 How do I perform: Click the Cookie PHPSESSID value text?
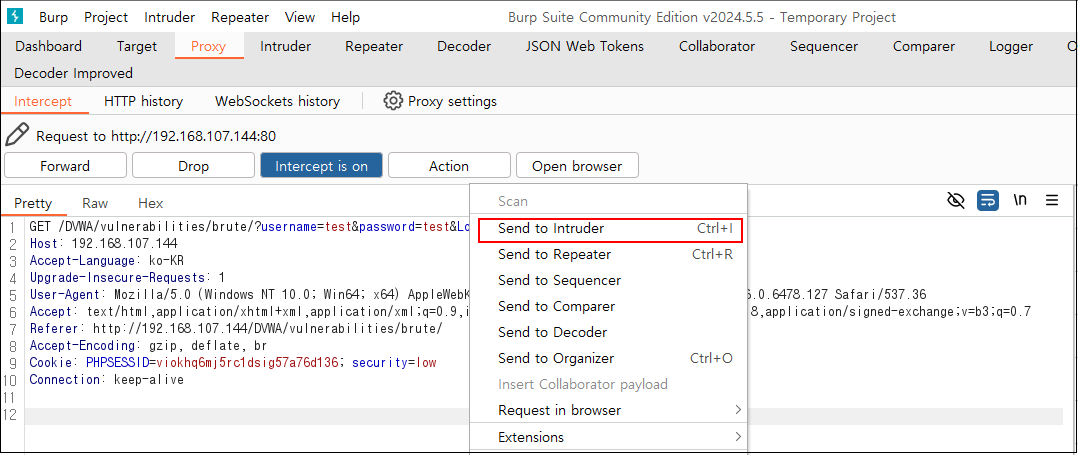coord(247,362)
